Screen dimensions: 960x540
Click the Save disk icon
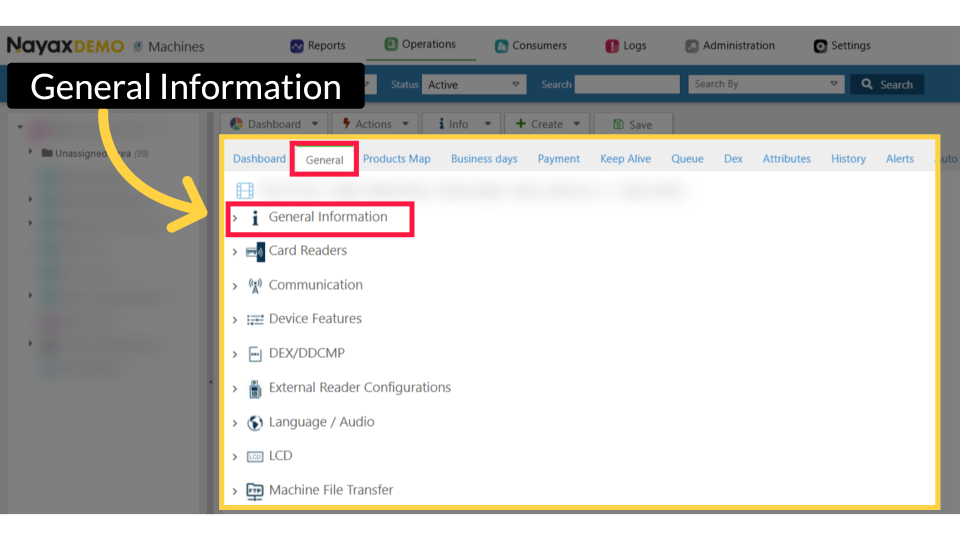click(x=618, y=124)
